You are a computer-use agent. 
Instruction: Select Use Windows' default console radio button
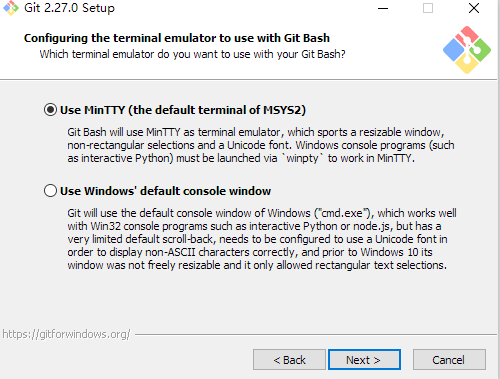coord(50,191)
